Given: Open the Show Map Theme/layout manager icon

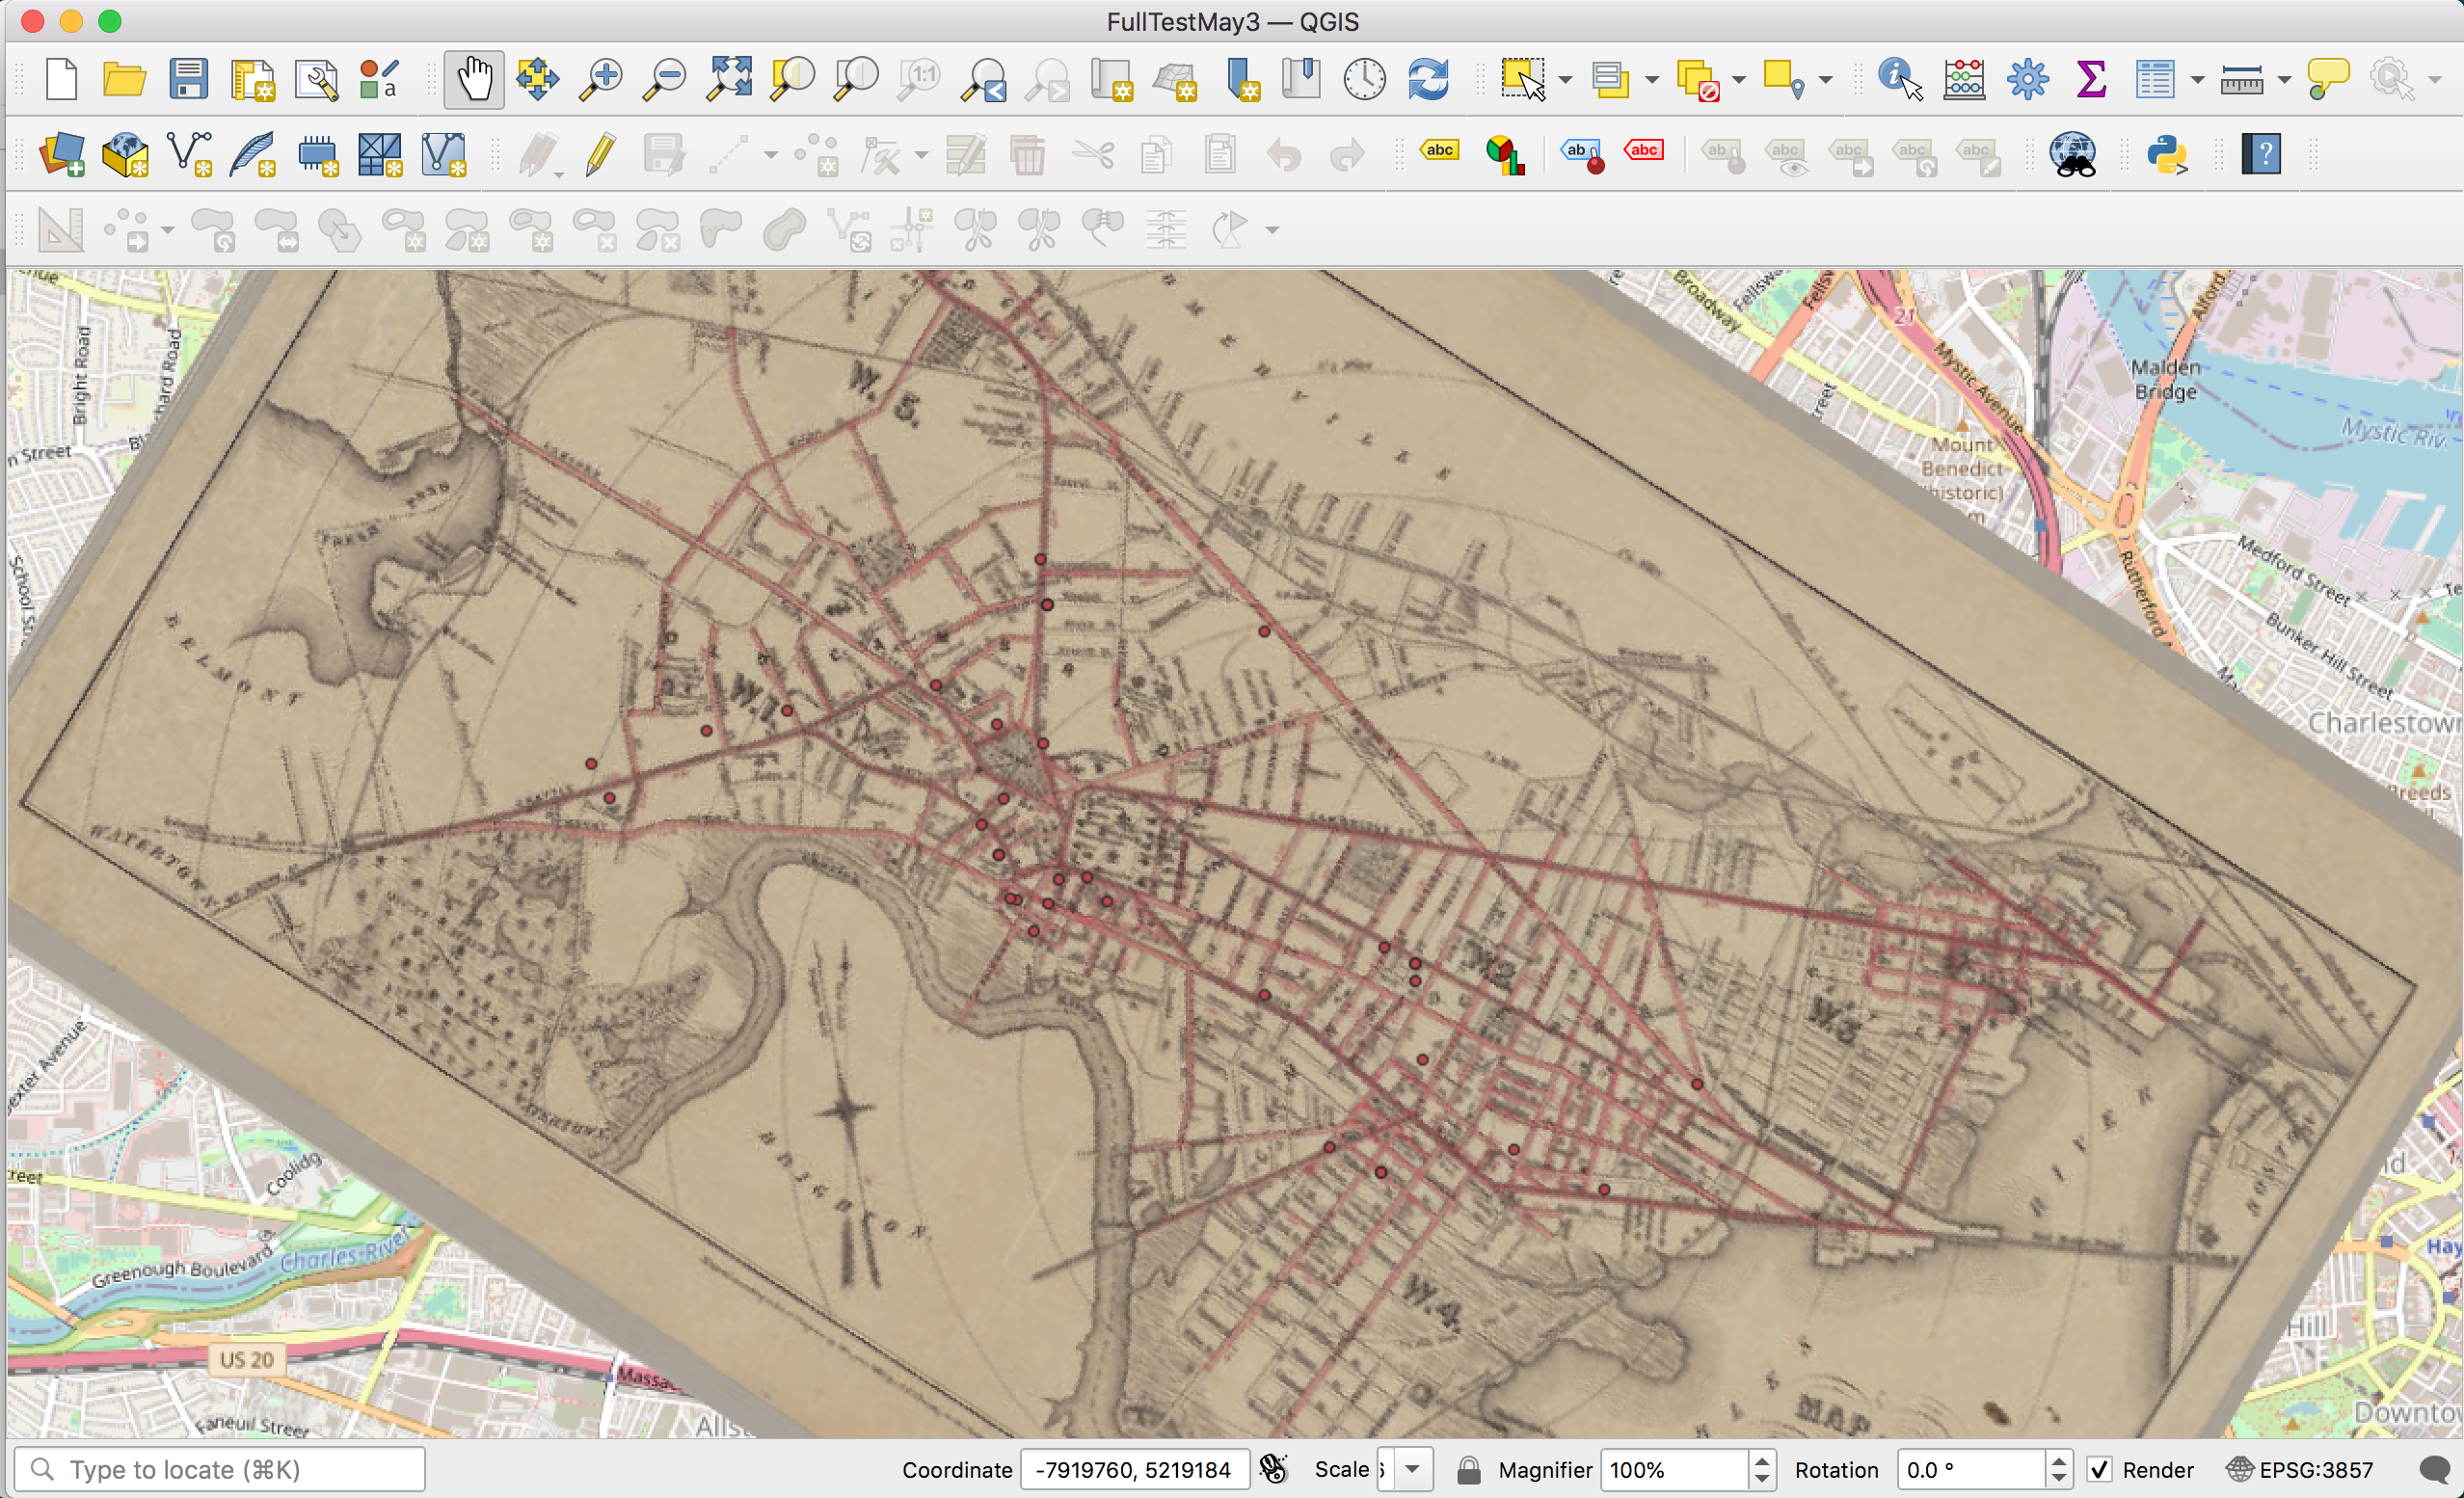Looking at the screenshot, I should click(x=317, y=79).
